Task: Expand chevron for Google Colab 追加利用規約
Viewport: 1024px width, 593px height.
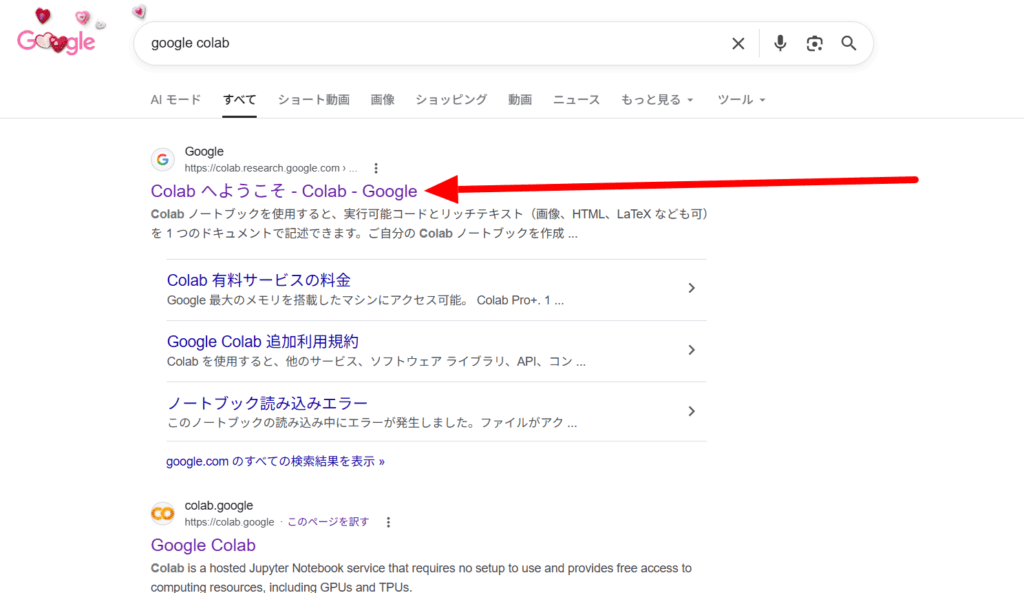Action: coord(691,350)
